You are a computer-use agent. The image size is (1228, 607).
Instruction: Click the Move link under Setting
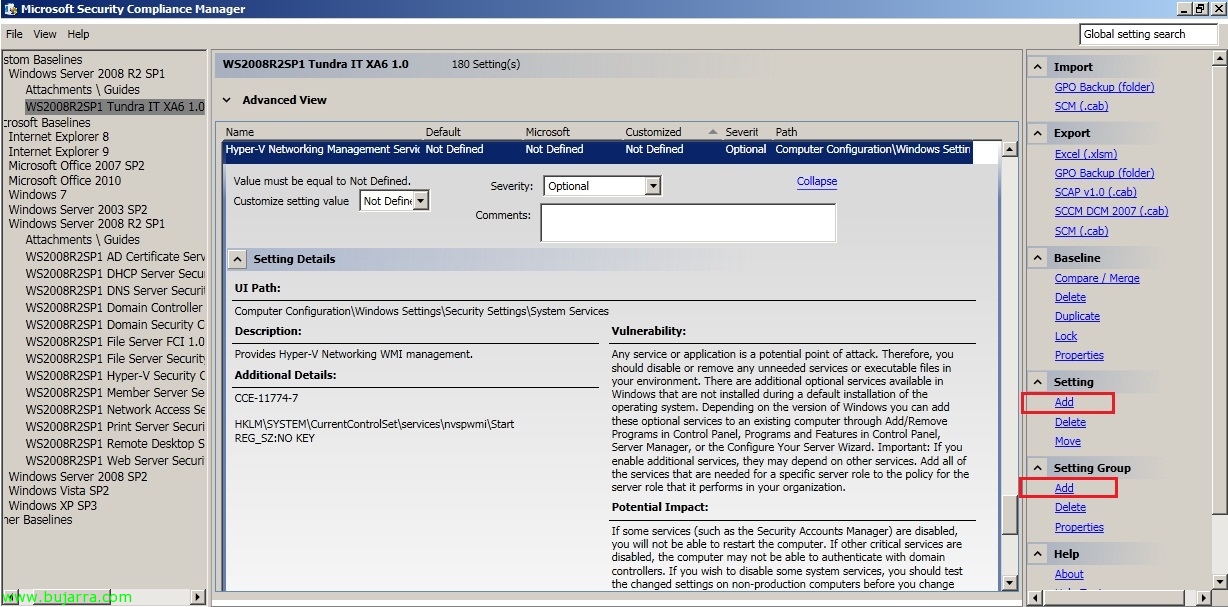pyautogui.click(x=1067, y=441)
